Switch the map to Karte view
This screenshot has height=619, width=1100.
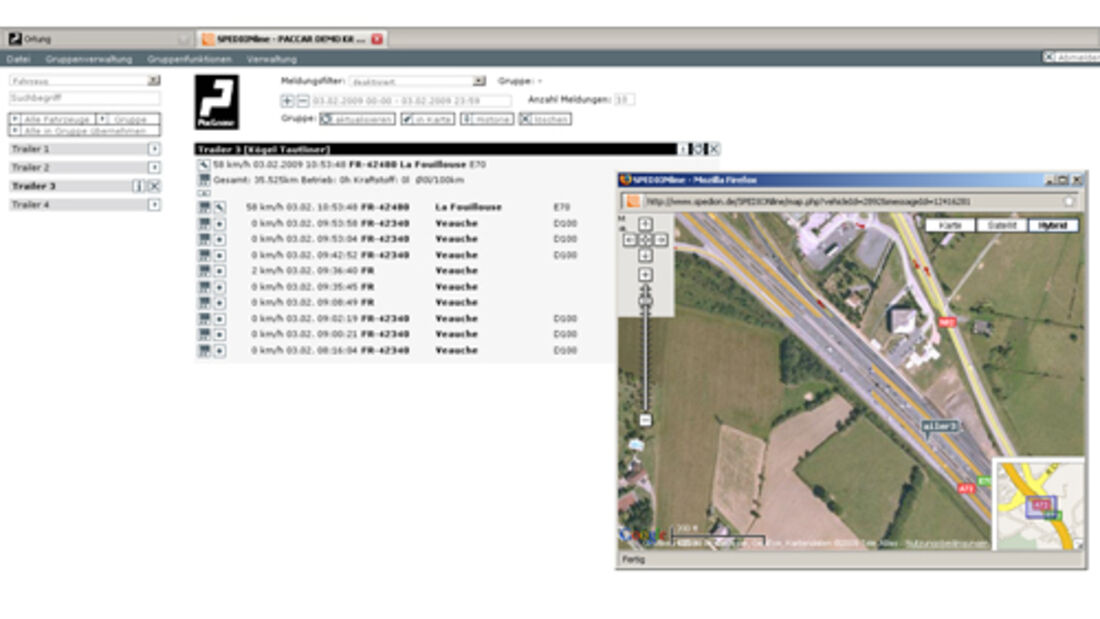[x=951, y=226]
